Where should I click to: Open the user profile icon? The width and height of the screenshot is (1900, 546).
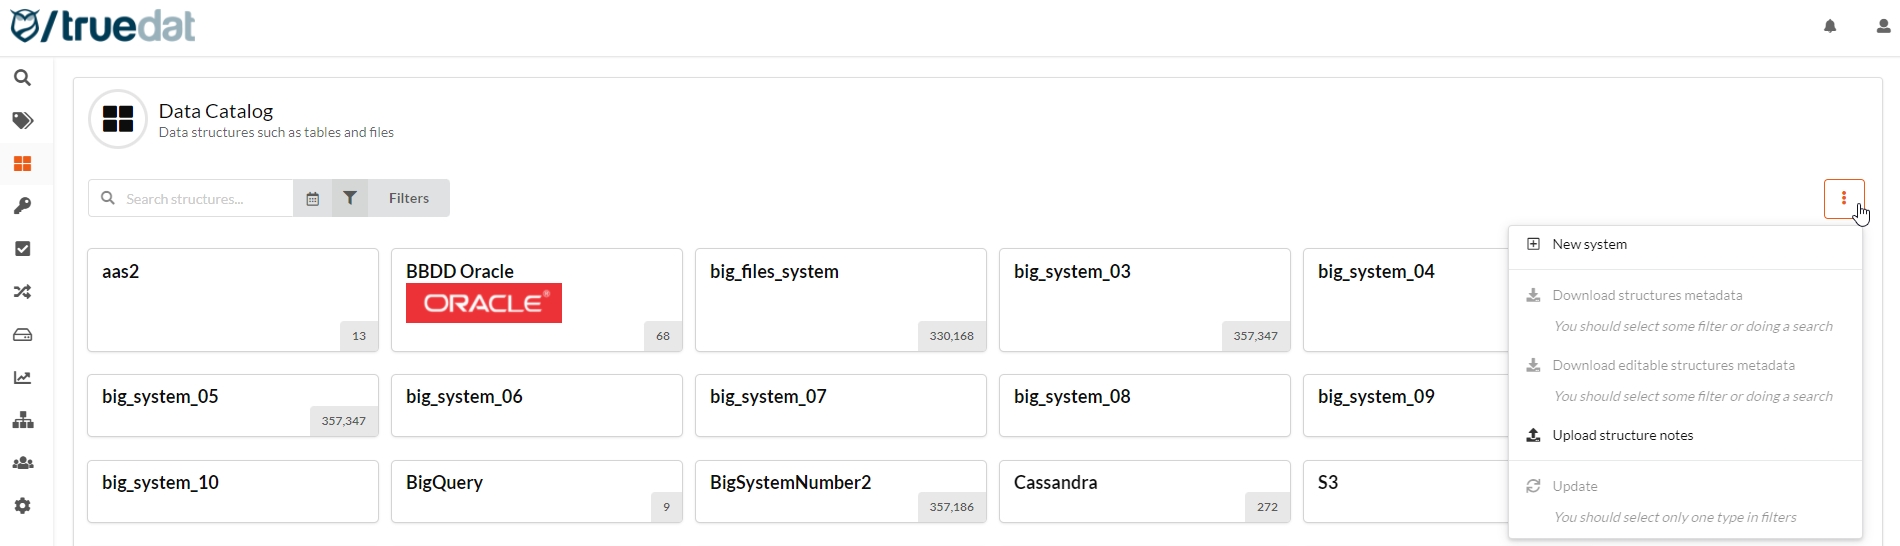[x=1883, y=27]
